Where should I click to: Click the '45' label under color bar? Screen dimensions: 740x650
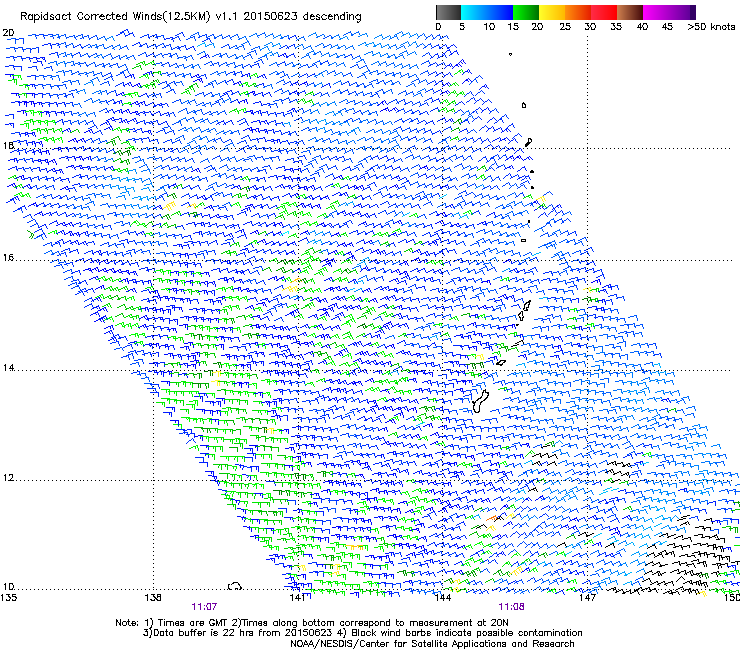(x=667, y=27)
